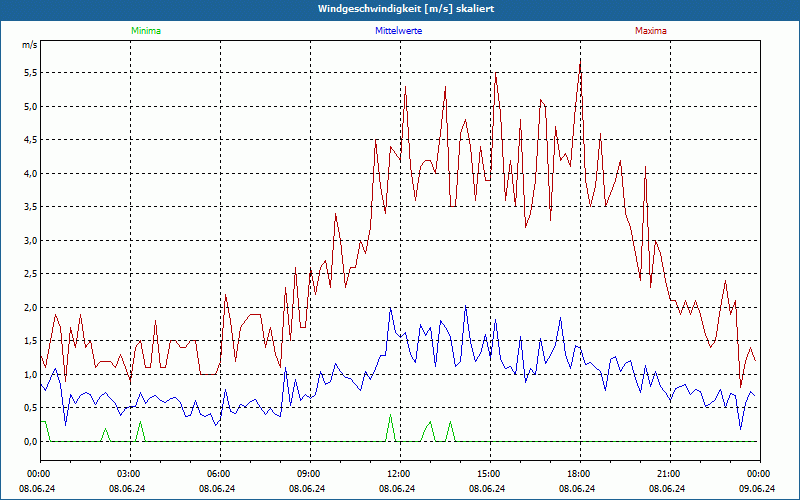
Task: Select the 1,0 y-axis value label
Action: pyautogui.click(x=29, y=375)
